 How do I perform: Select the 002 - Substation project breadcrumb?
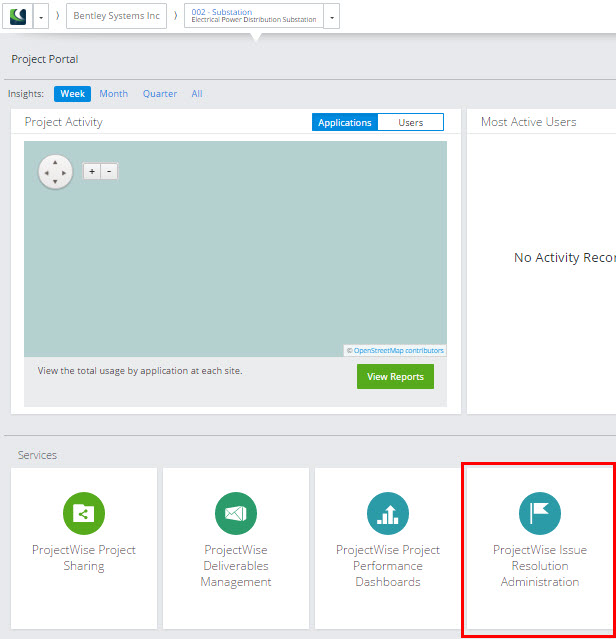coord(254,16)
